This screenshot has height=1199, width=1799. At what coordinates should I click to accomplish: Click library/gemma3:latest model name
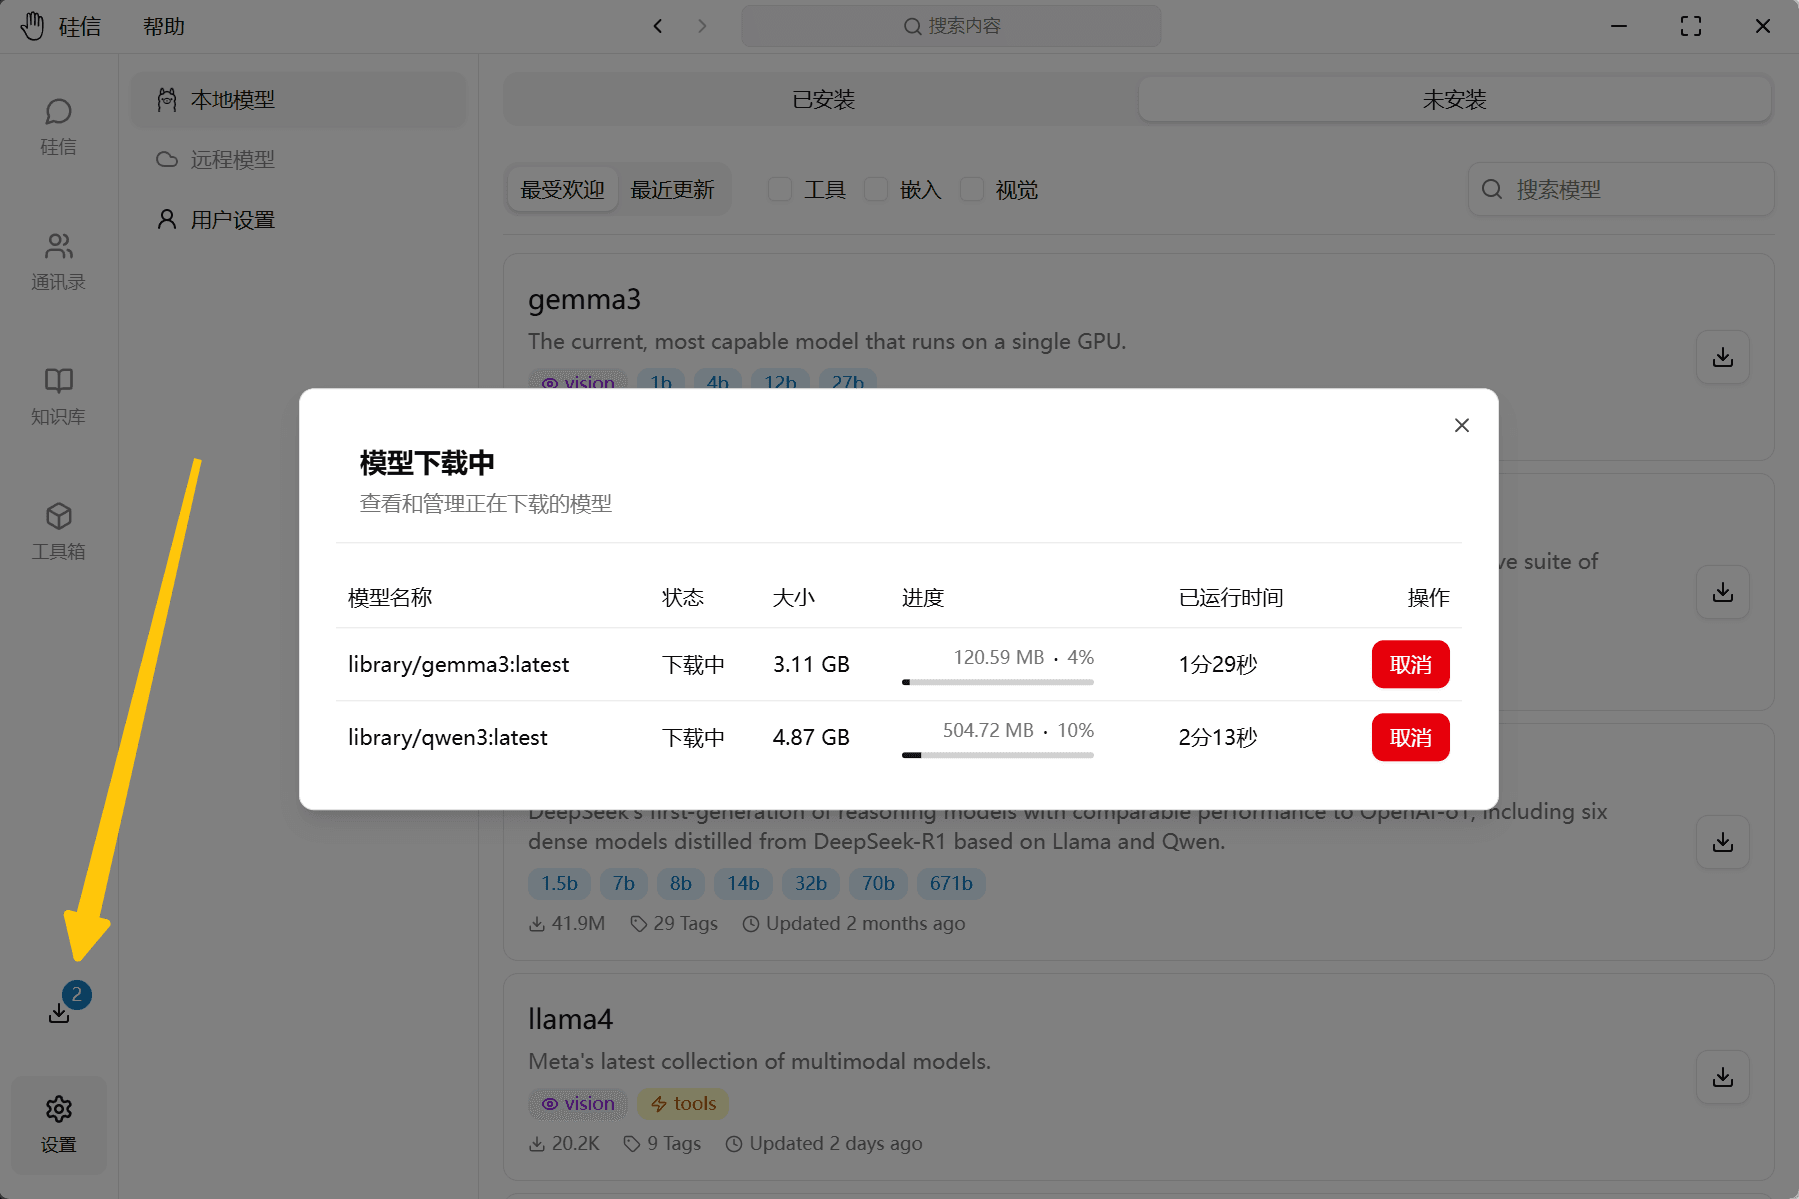coord(458,664)
